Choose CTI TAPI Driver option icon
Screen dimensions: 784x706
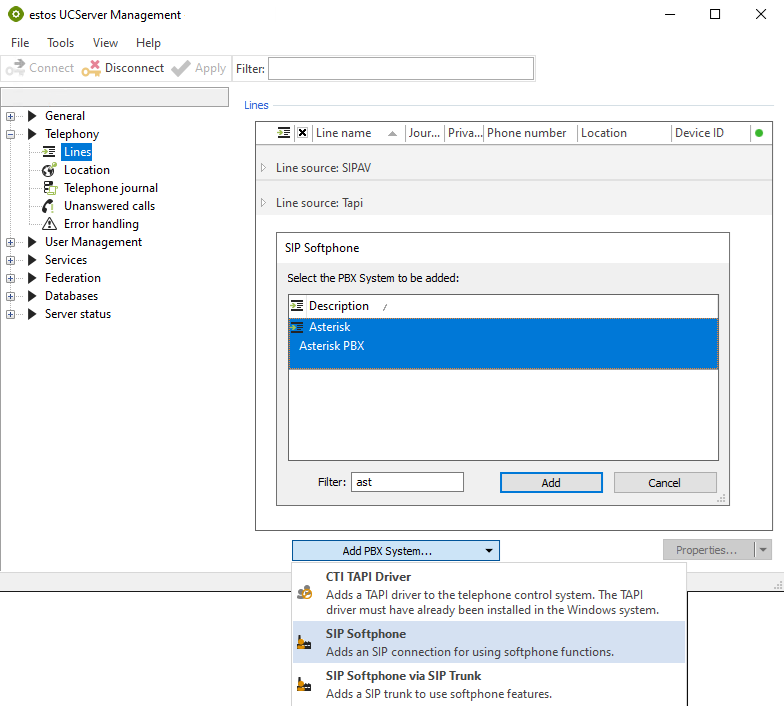pos(304,593)
